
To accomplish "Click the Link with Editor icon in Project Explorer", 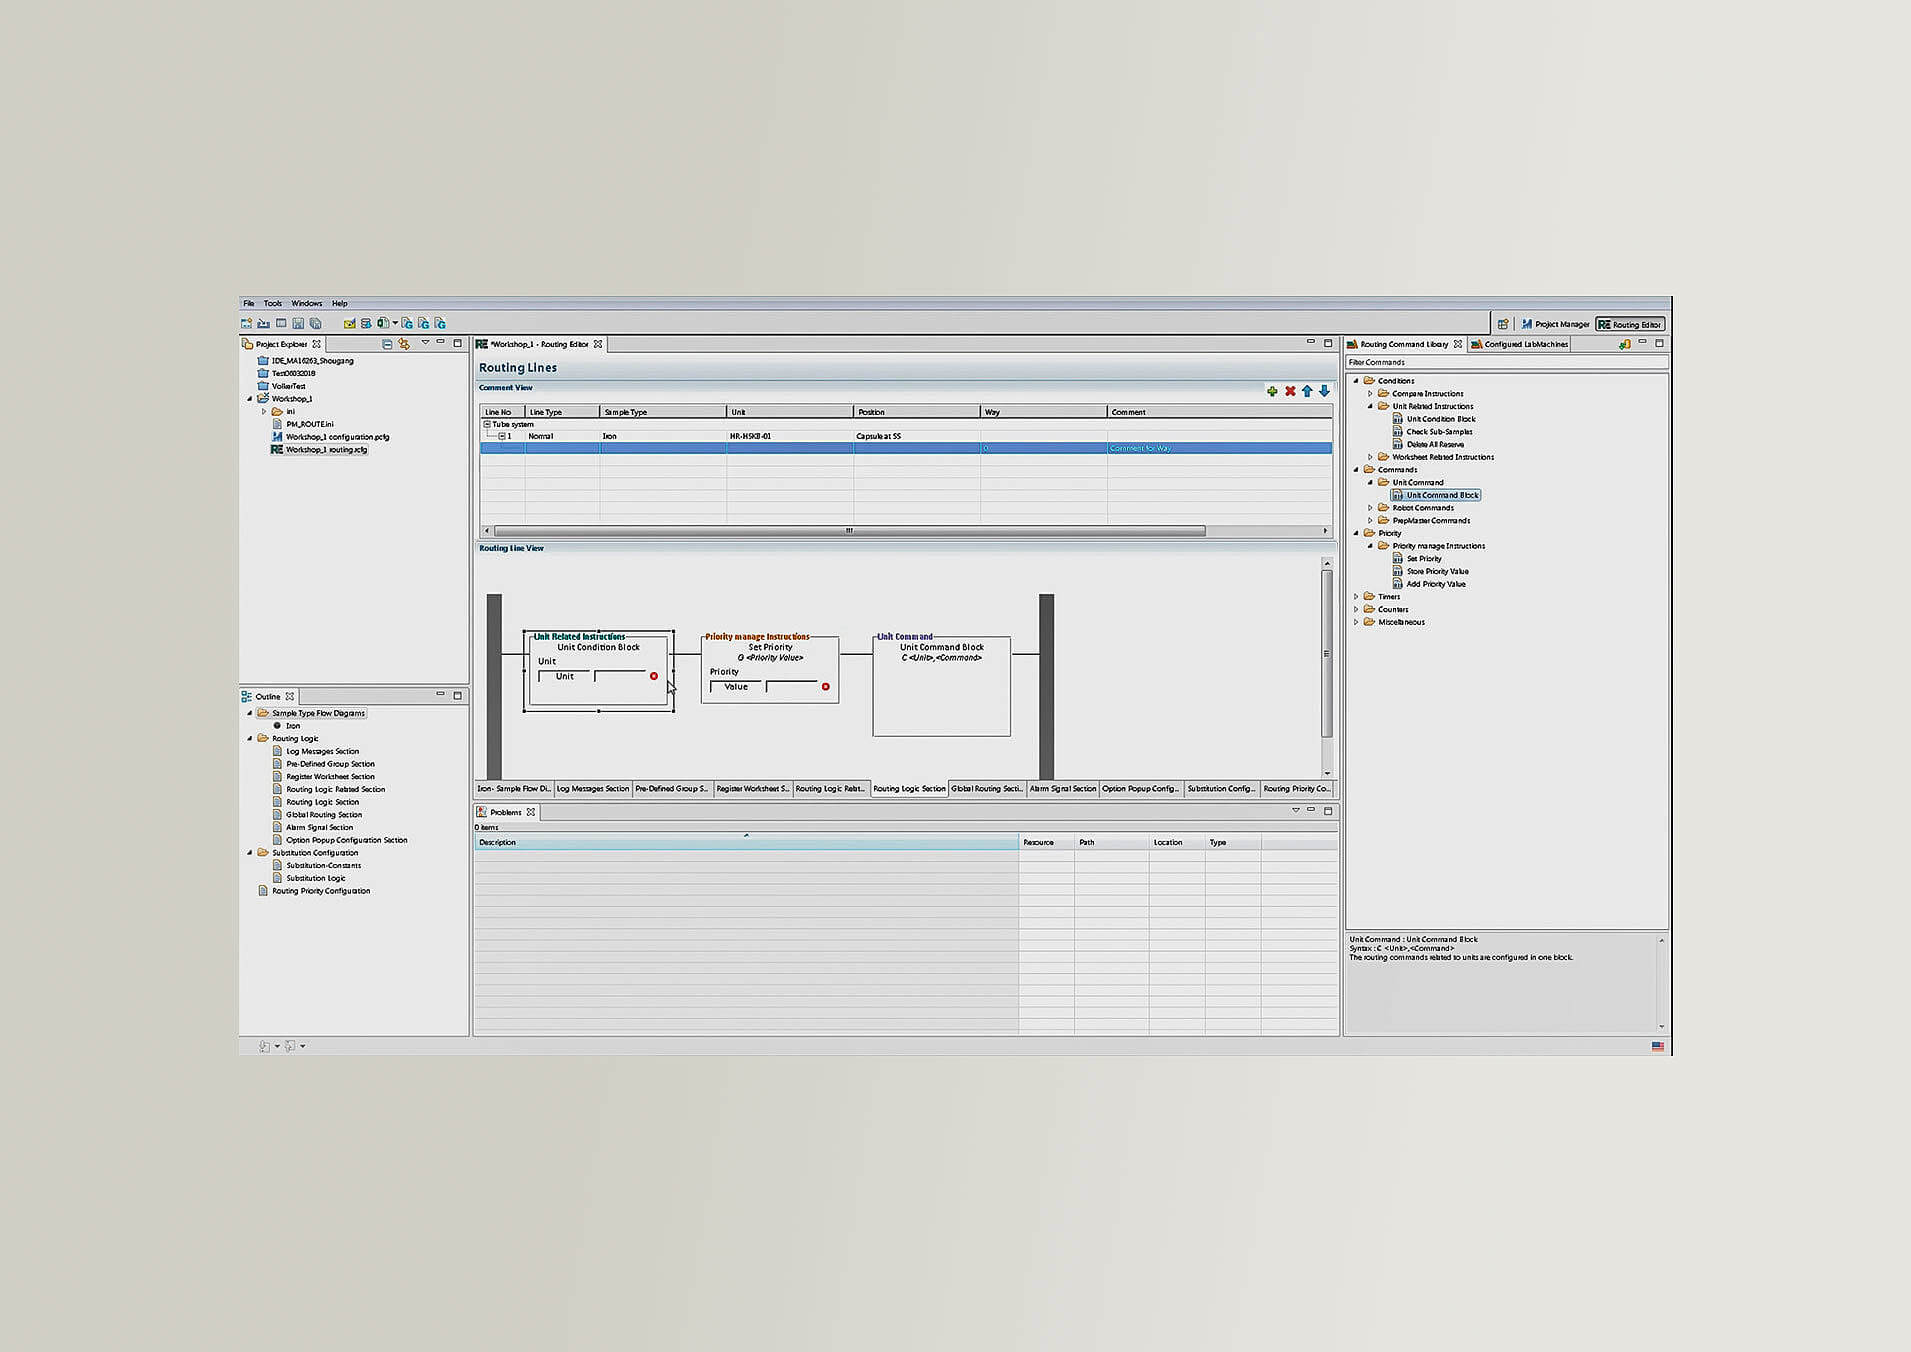I will pos(404,344).
